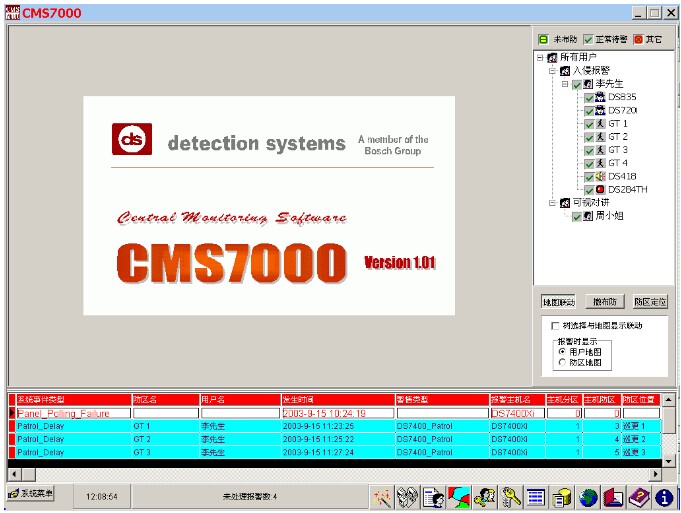Select the 防区地图 radio option

click(562, 362)
